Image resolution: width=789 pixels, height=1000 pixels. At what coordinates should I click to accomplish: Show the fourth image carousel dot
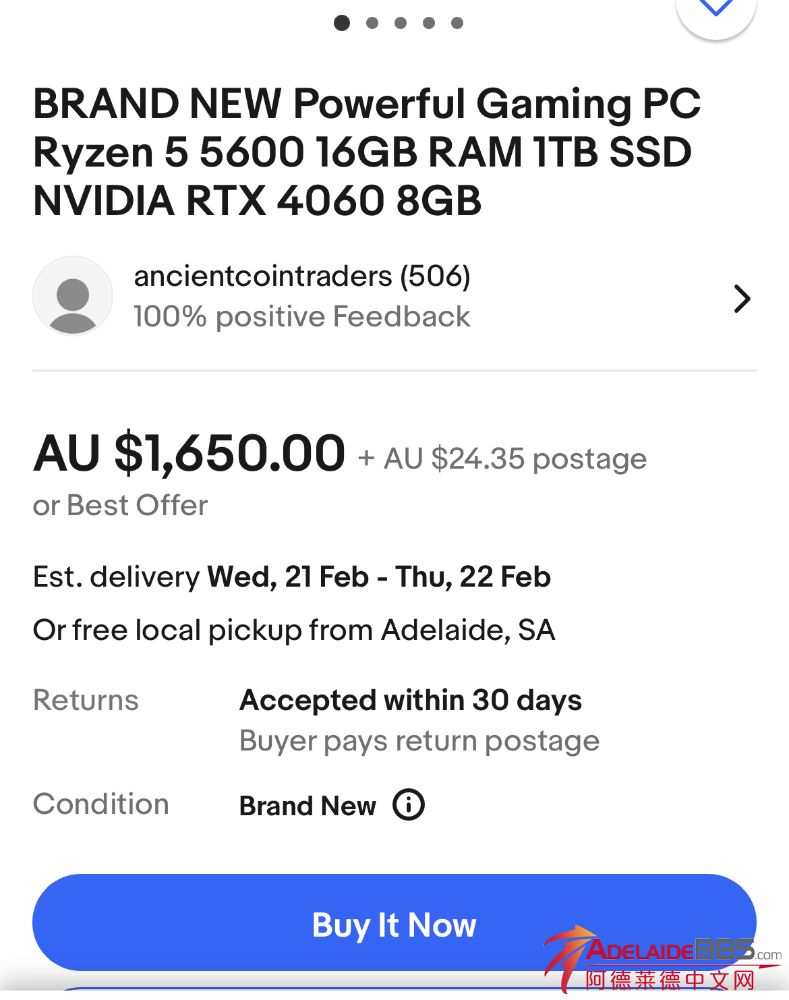[x=429, y=22]
